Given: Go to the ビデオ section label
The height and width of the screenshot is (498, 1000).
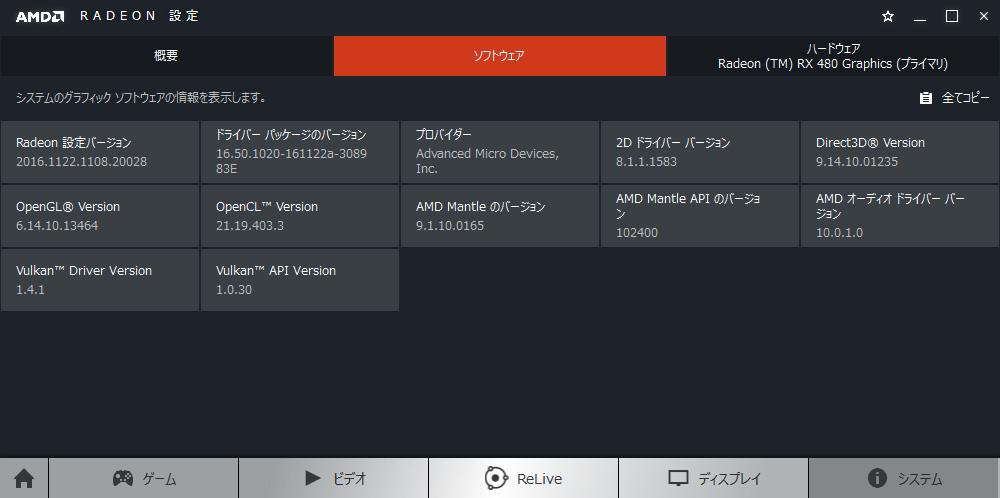Looking at the screenshot, I should click(x=349, y=479).
